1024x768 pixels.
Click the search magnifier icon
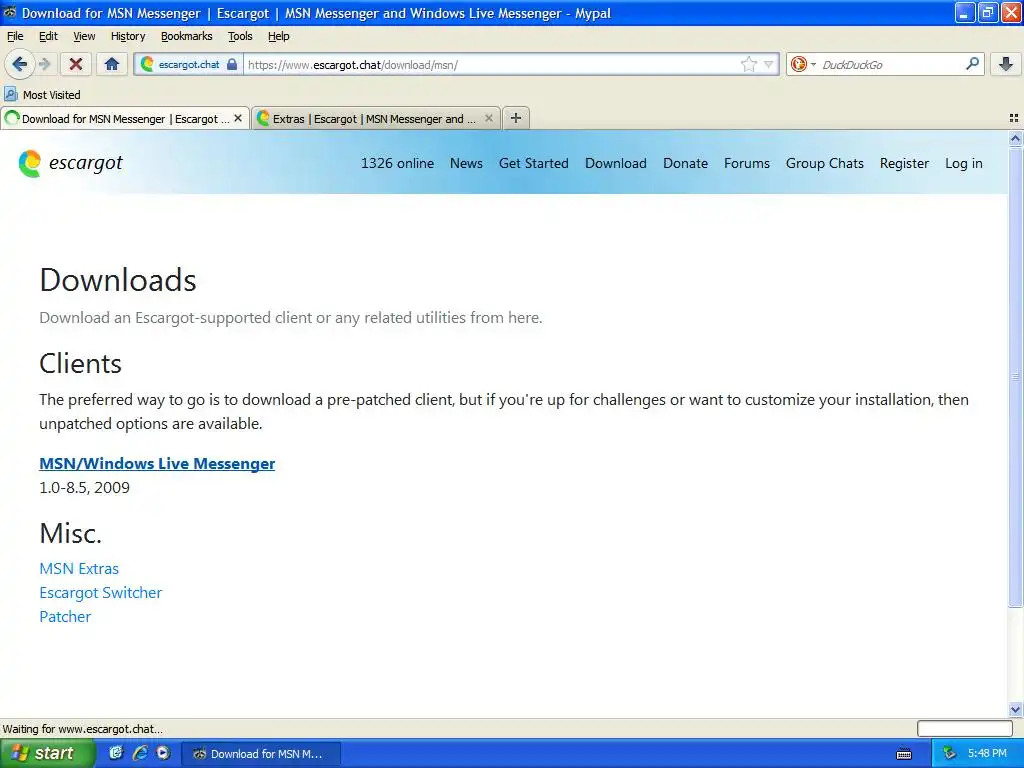[x=972, y=64]
